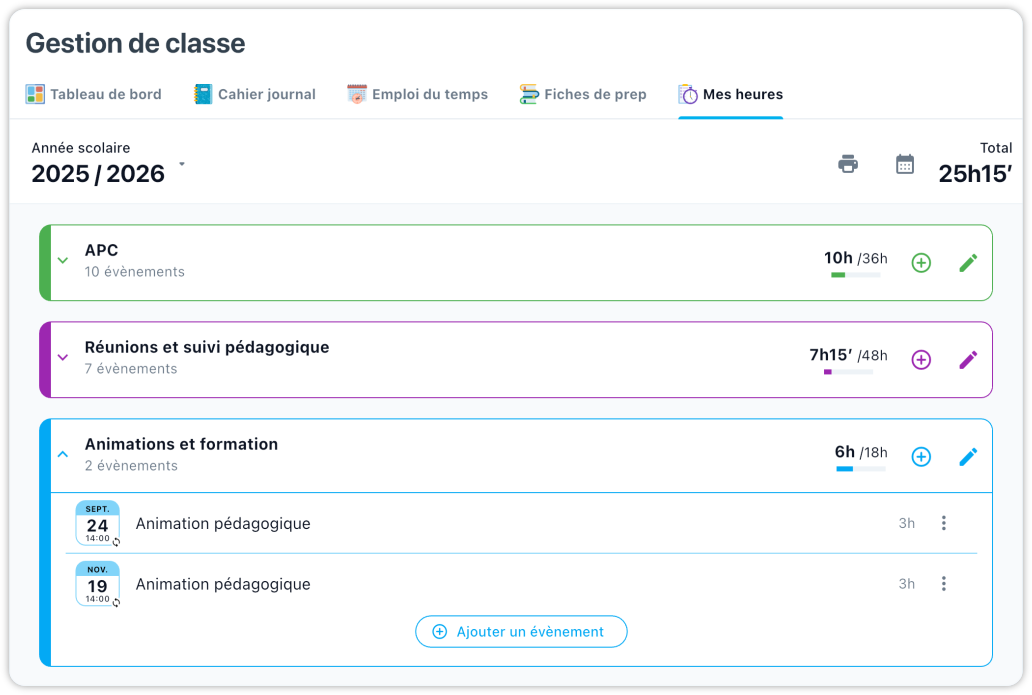Expand the APC section
The height and width of the screenshot is (695, 1032).
pyautogui.click(x=63, y=261)
